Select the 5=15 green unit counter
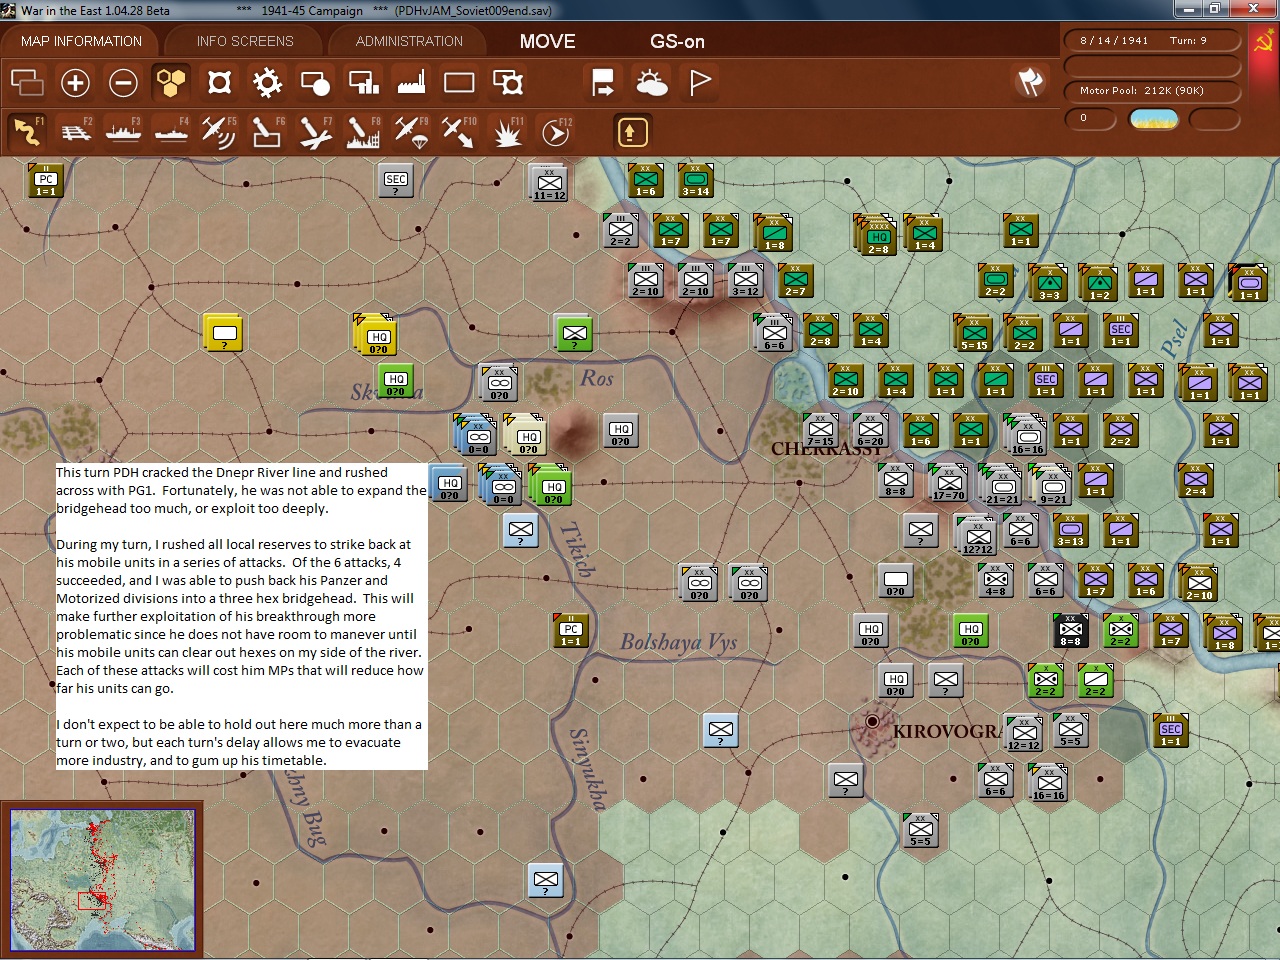Viewport: 1280px width, 960px height. click(973, 332)
